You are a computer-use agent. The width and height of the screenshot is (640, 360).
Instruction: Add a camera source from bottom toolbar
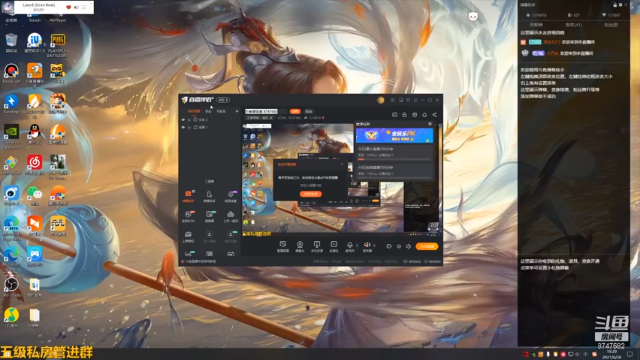[x=300, y=244]
